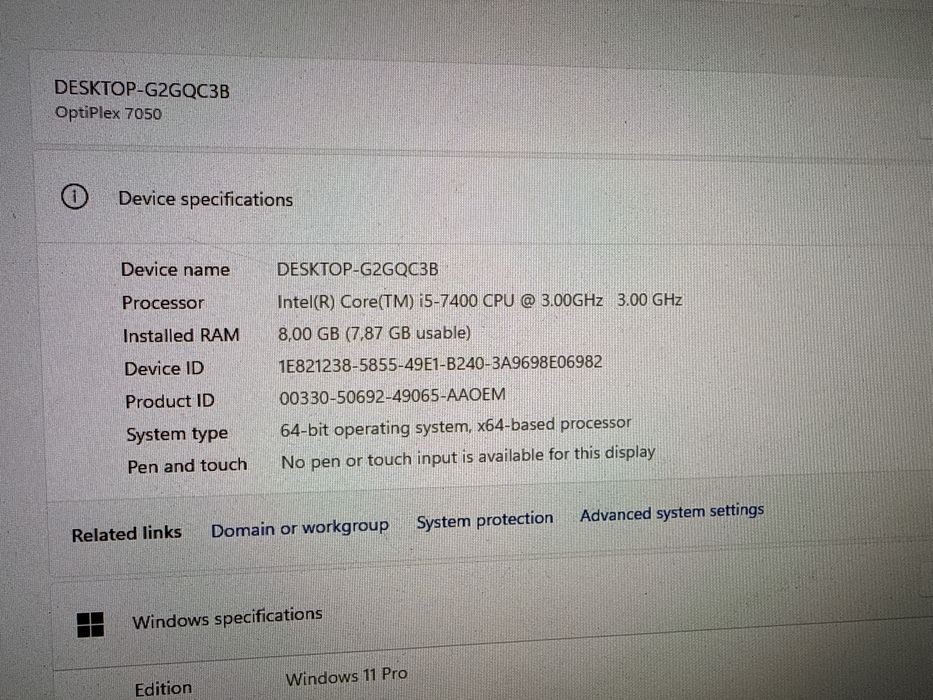
Task: Select the Device ID label
Action: tap(164, 368)
